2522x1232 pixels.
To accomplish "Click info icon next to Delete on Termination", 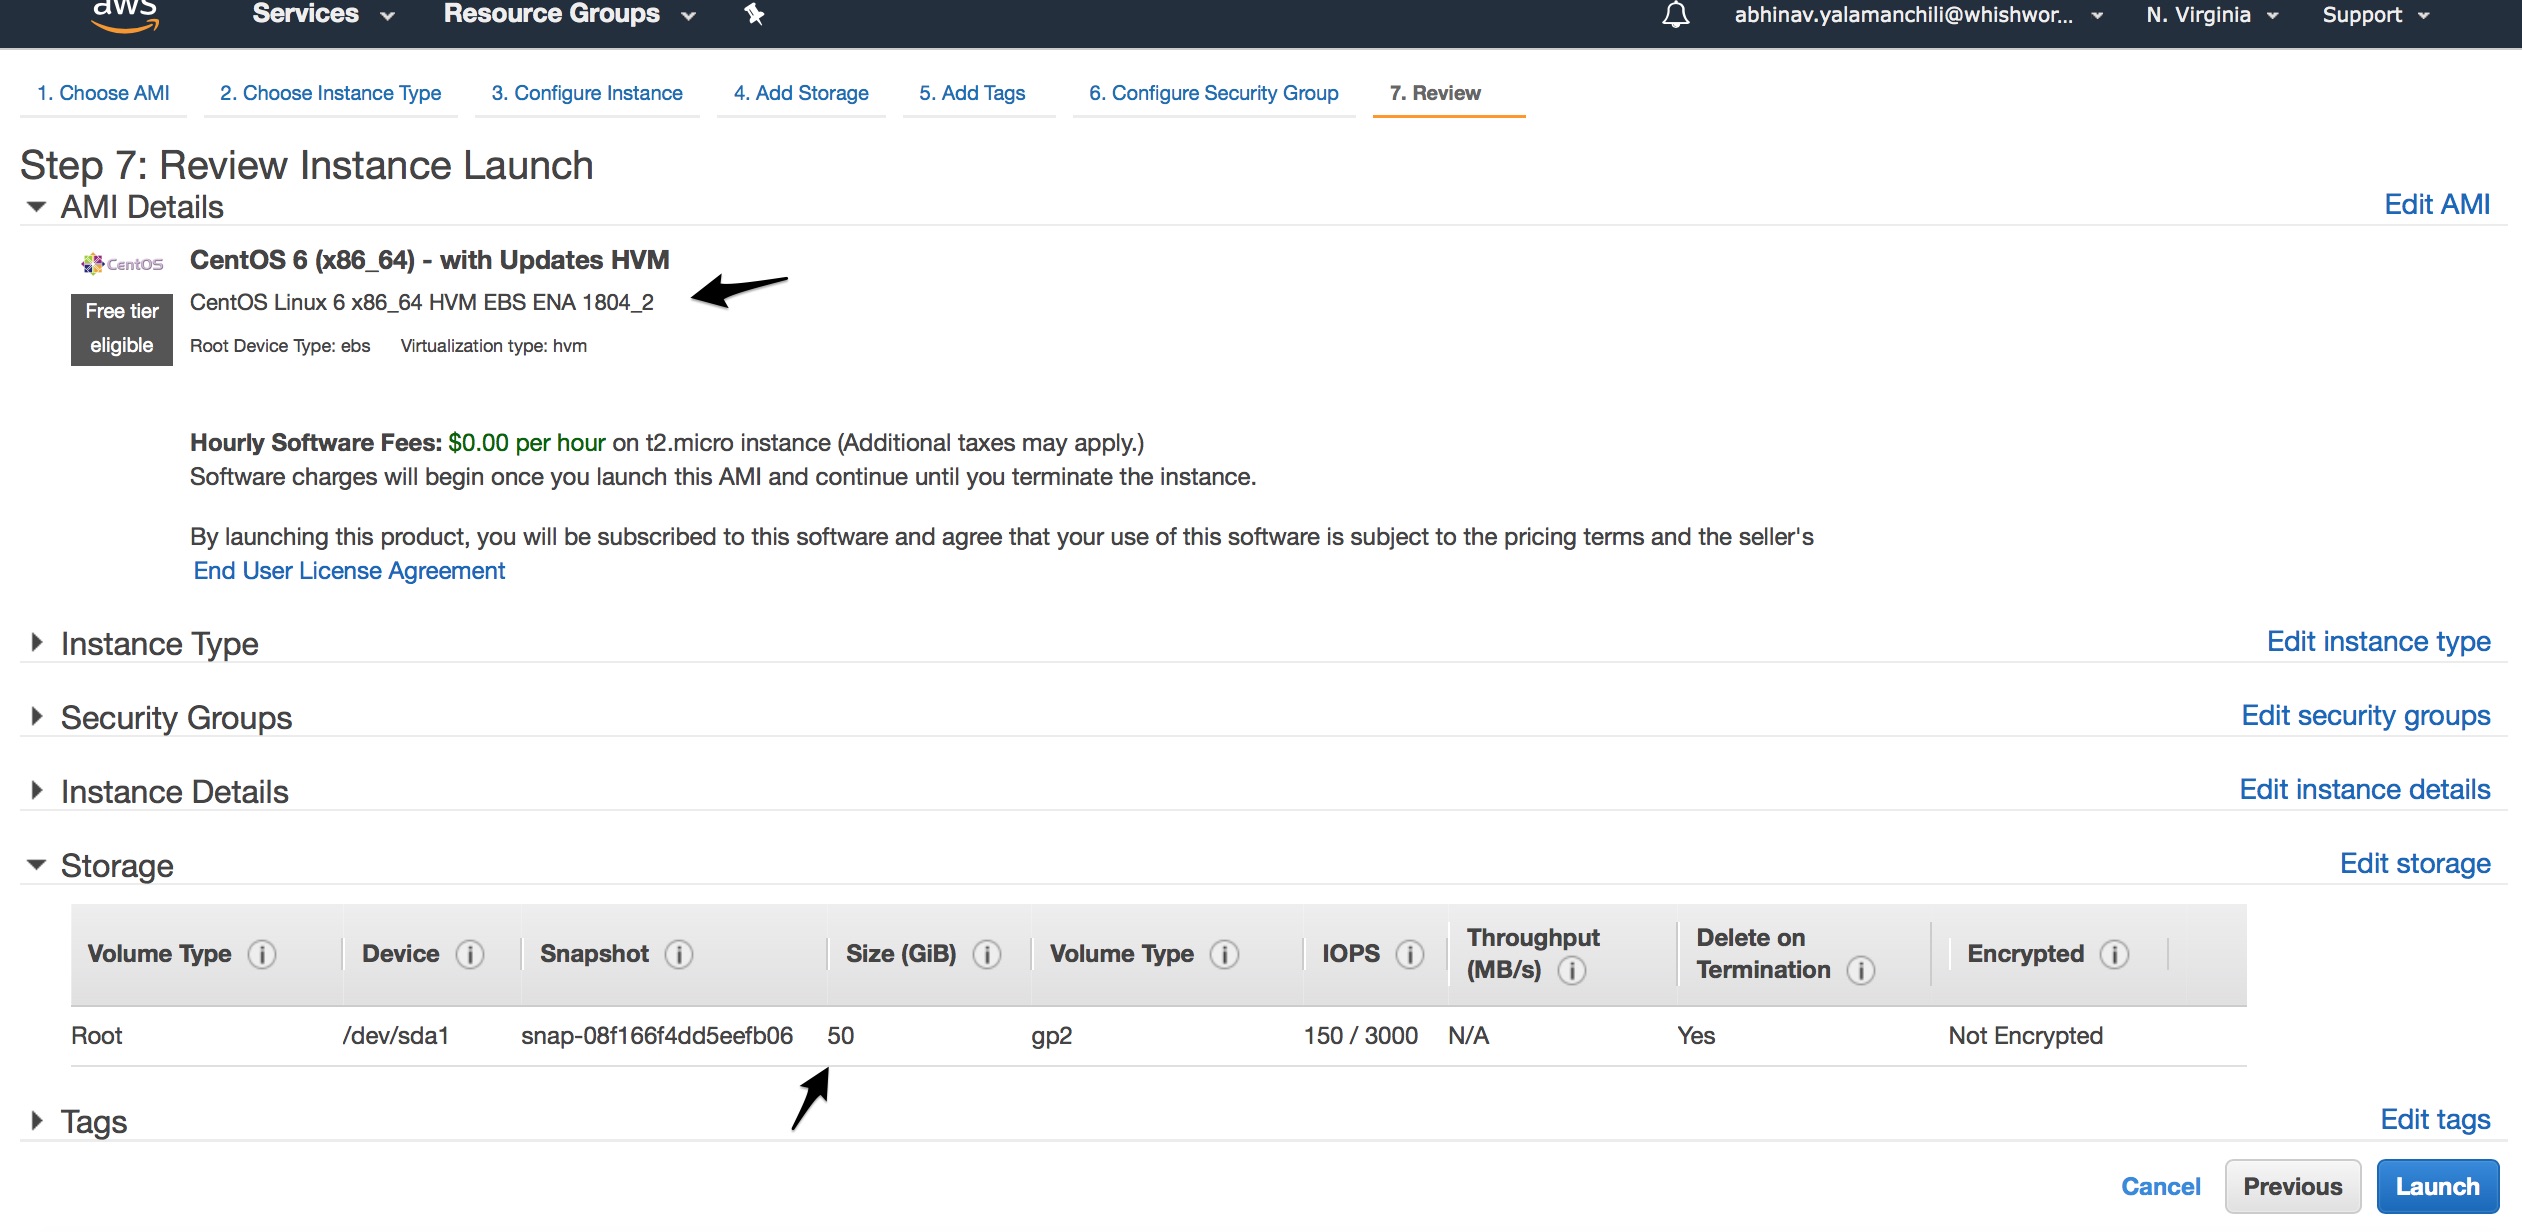I will (1861, 970).
